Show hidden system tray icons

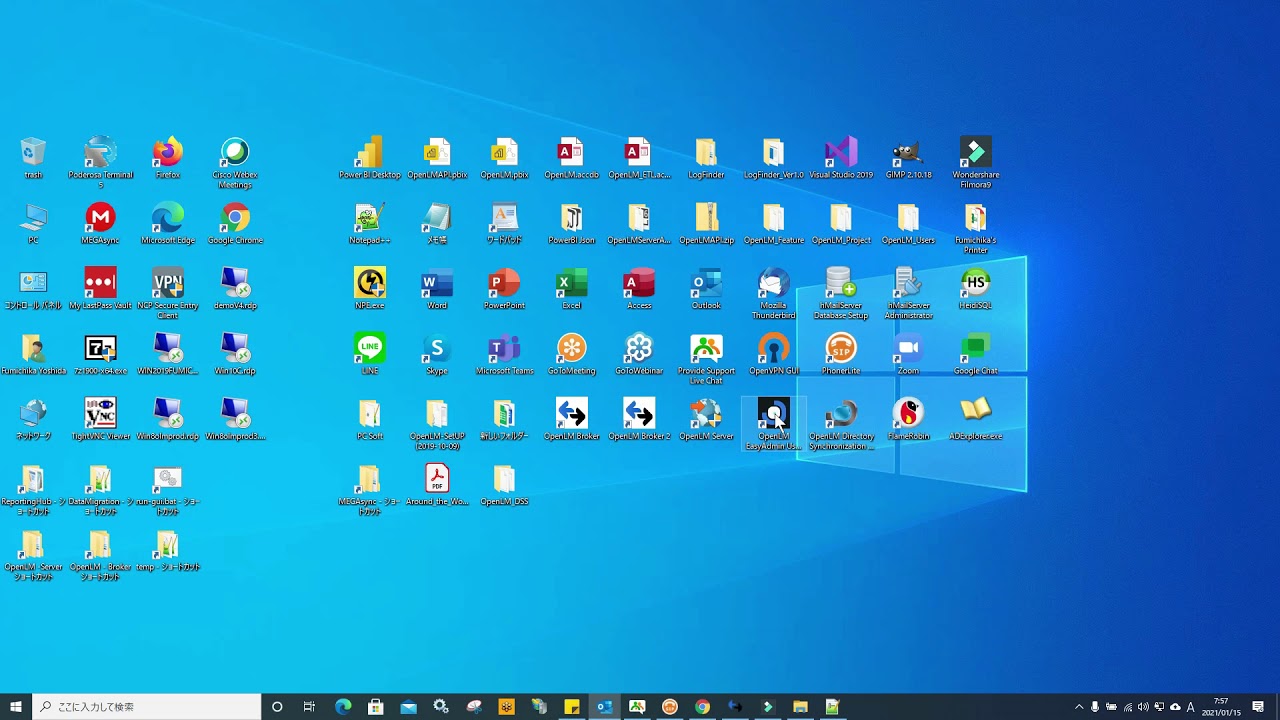click(x=1079, y=707)
